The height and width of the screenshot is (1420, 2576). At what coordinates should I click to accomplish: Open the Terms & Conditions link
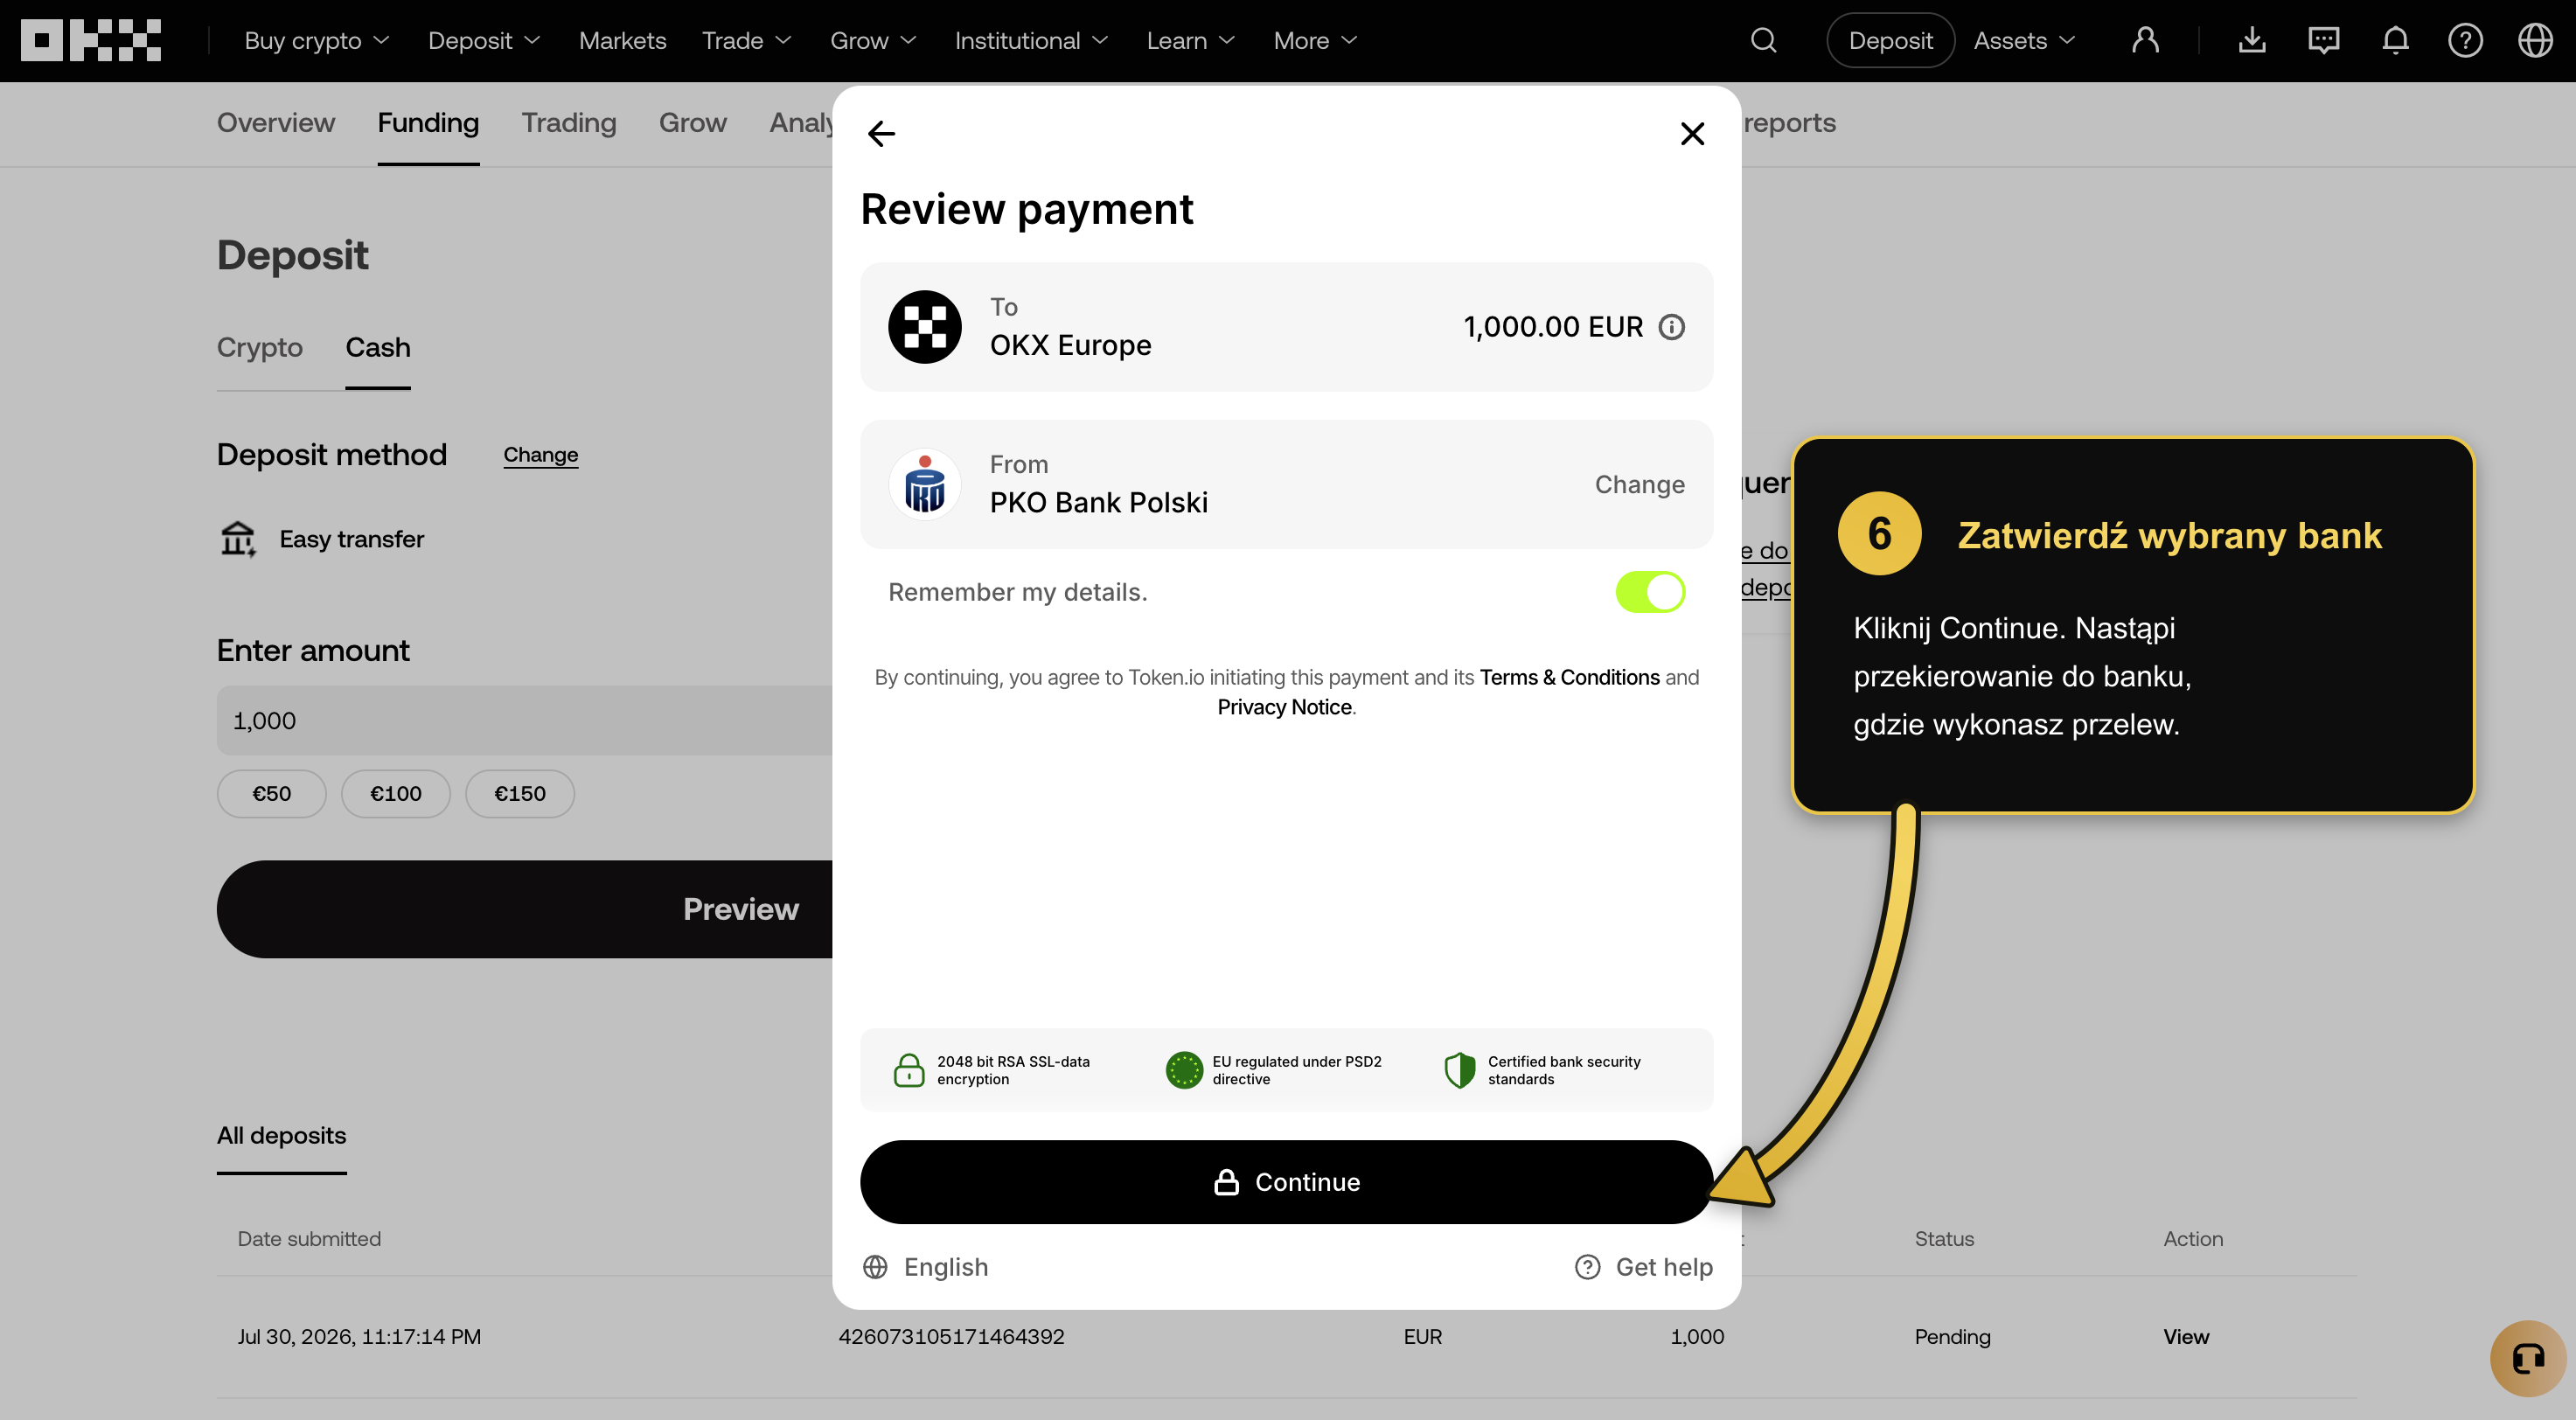pyautogui.click(x=1569, y=677)
